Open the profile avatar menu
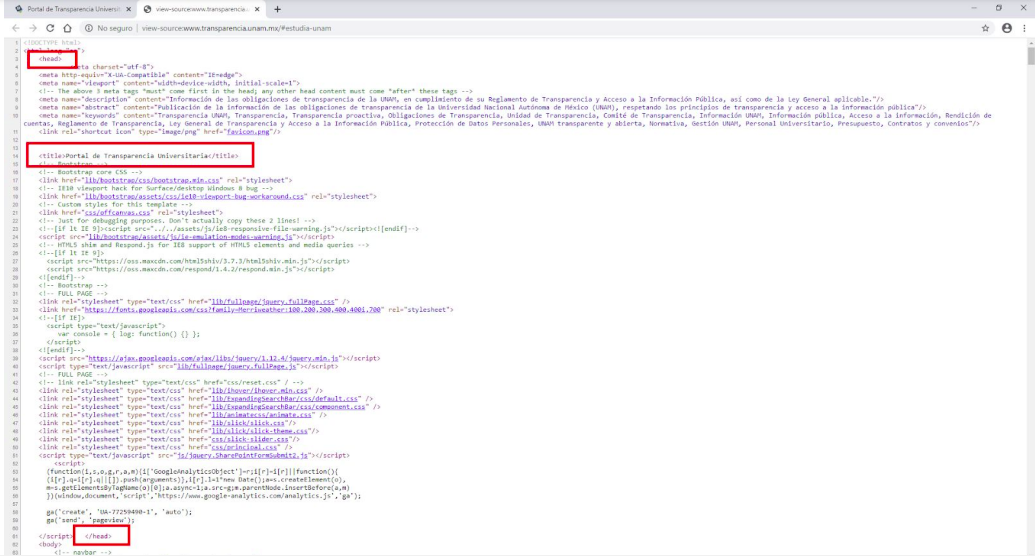The height and width of the screenshot is (556, 1035). pos(1007,28)
